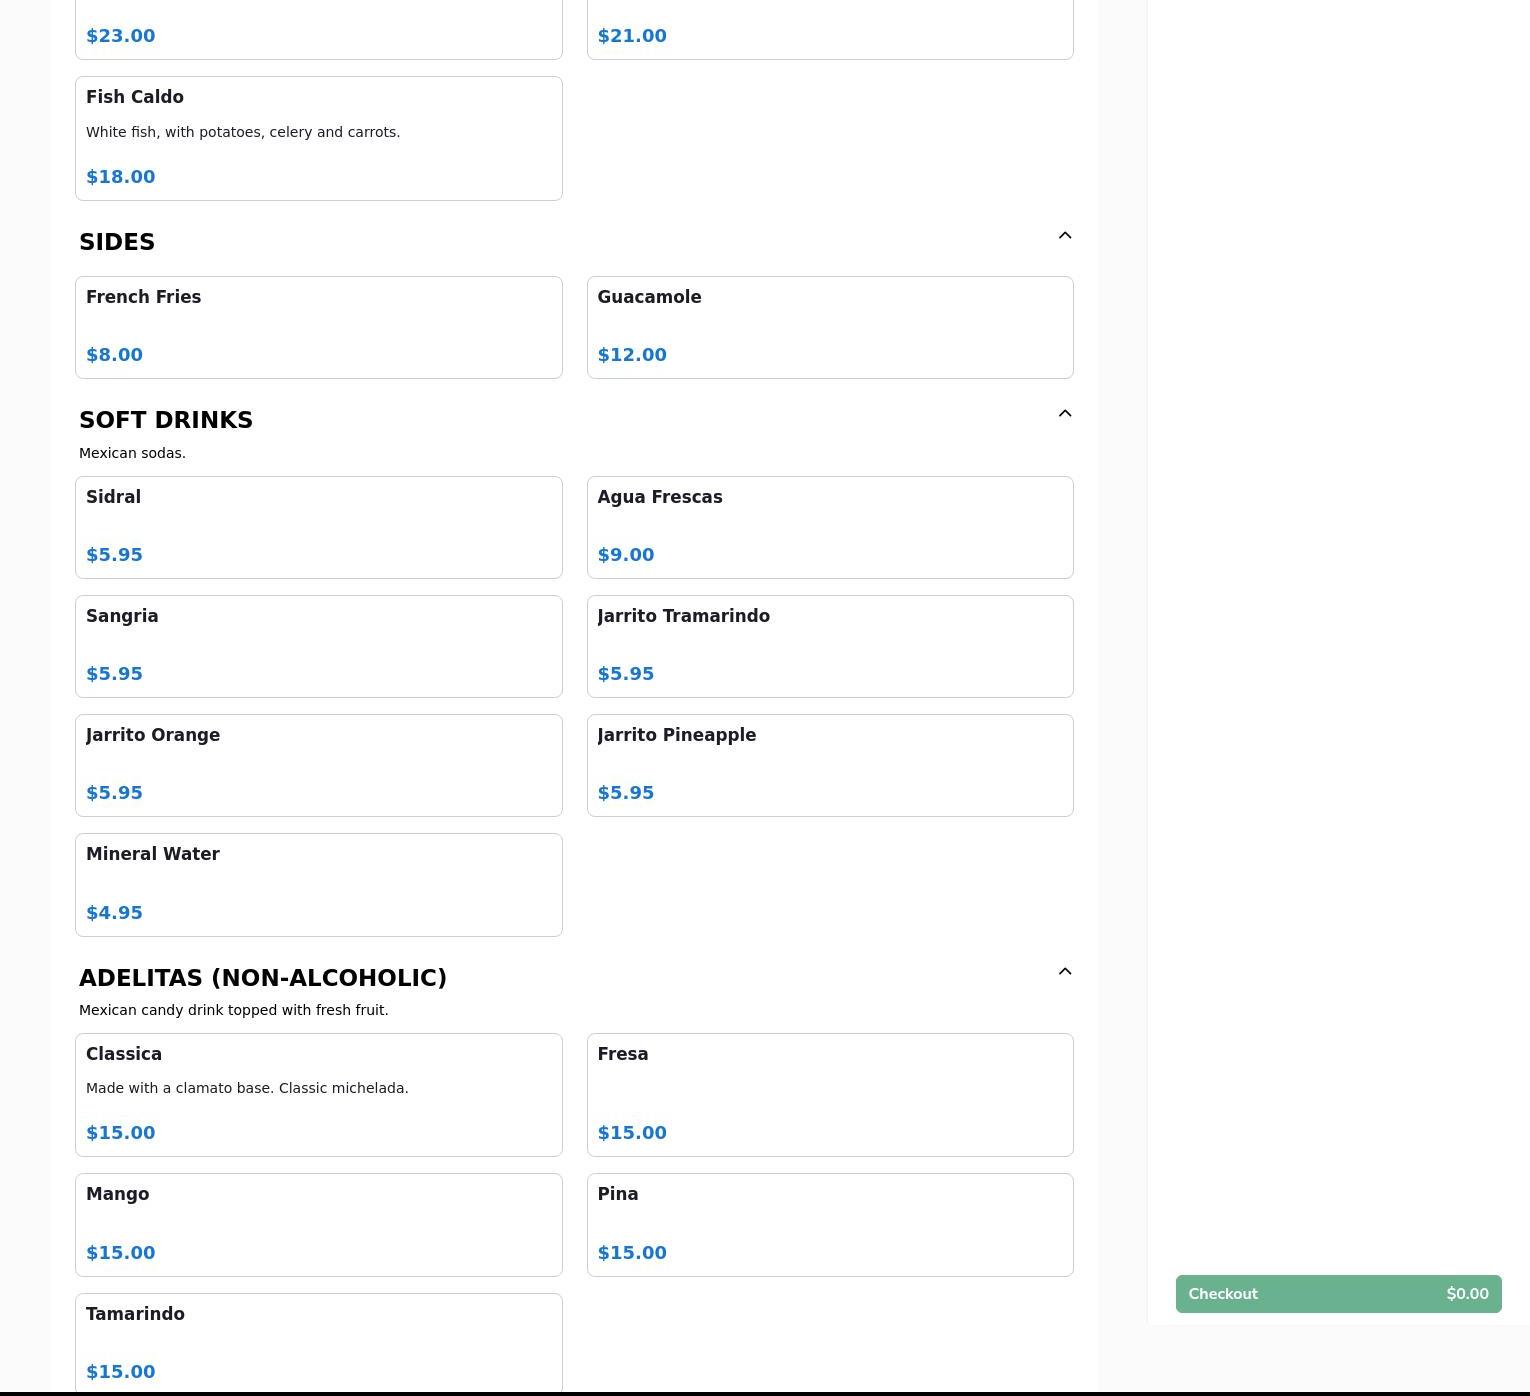Select the Jarrito Pineapple drink
The height and width of the screenshot is (1396, 1530).
pos(829,765)
